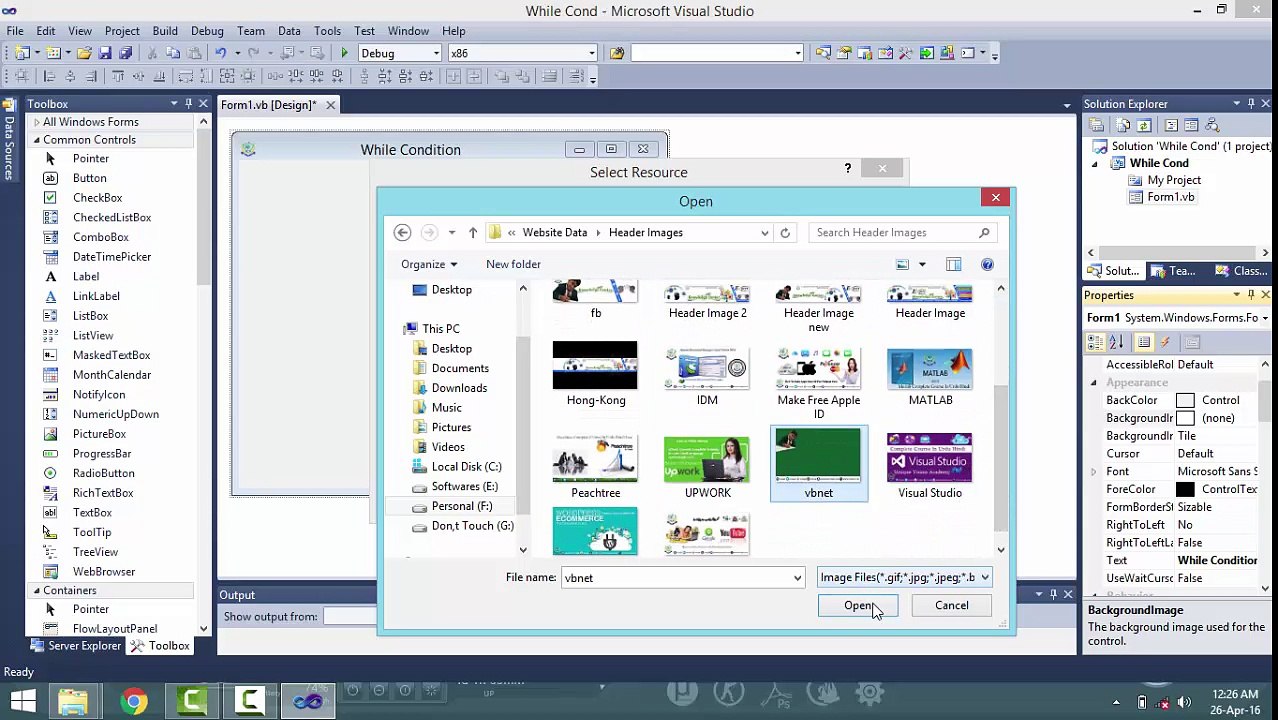This screenshot has height=720, width=1278.
Task: Click Refresh icon in Solution Explorer toolbar
Action: click(x=1144, y=125)
